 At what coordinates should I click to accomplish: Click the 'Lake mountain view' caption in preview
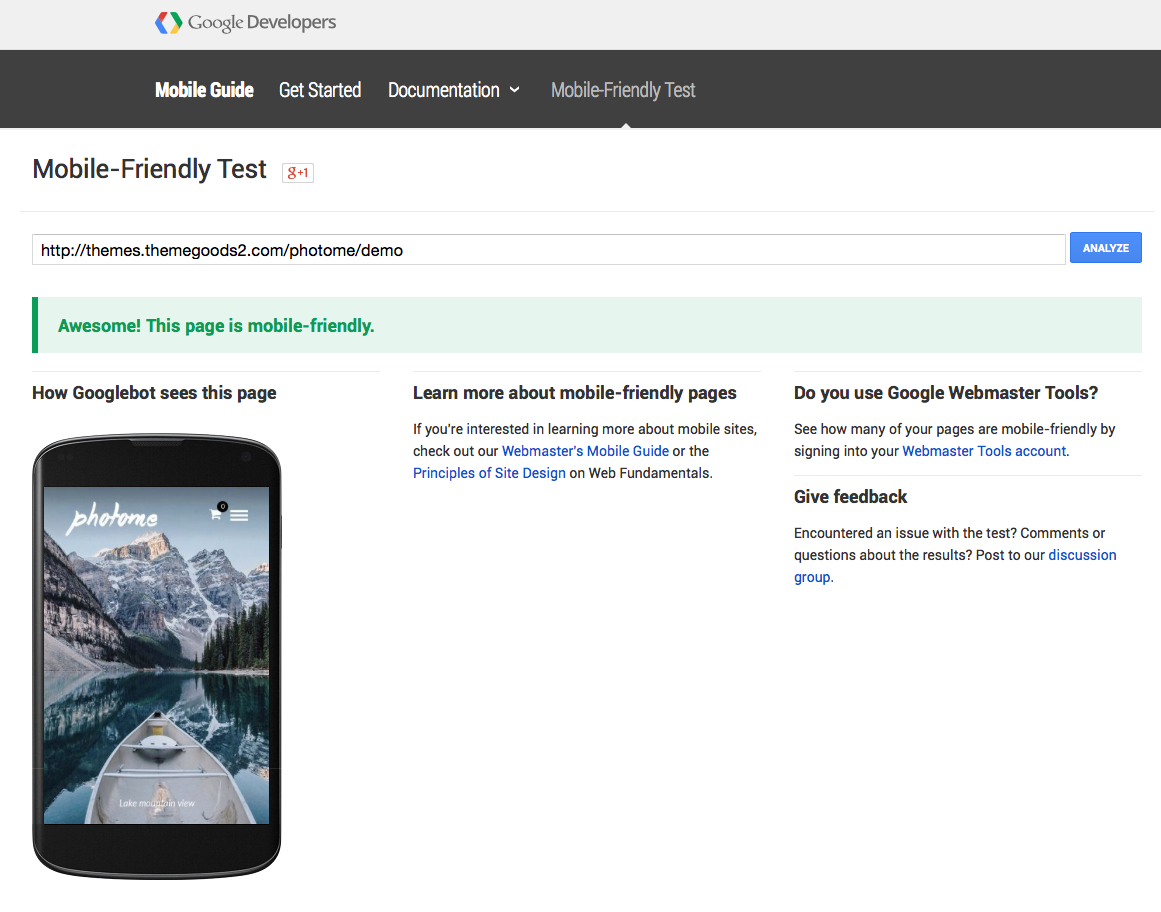[x=157, y=803]
